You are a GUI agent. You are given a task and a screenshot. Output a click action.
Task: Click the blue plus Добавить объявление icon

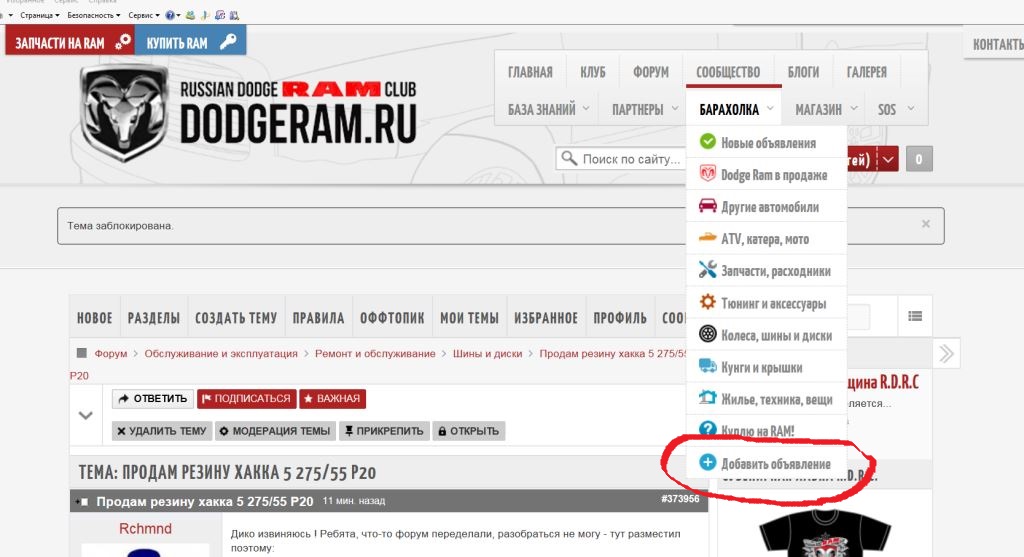pos(707,462)
